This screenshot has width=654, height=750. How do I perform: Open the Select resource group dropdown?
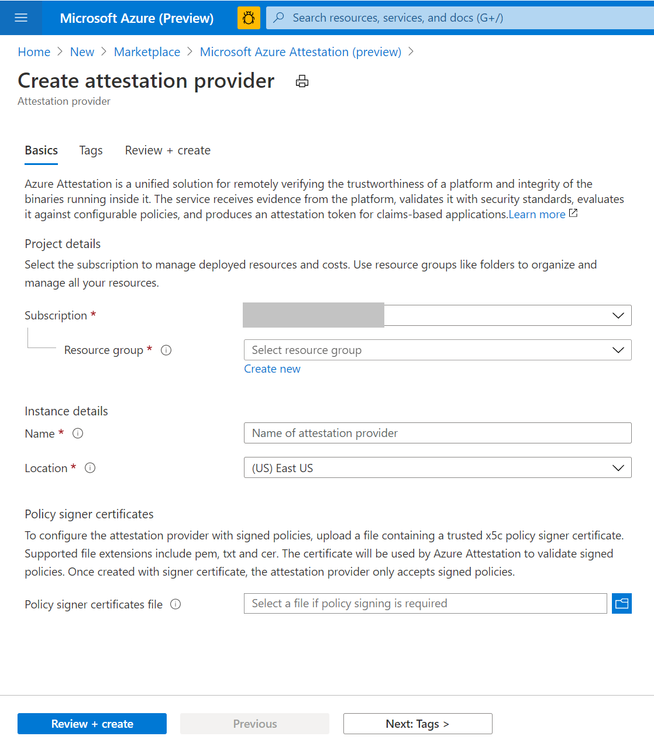coord(437,350)
